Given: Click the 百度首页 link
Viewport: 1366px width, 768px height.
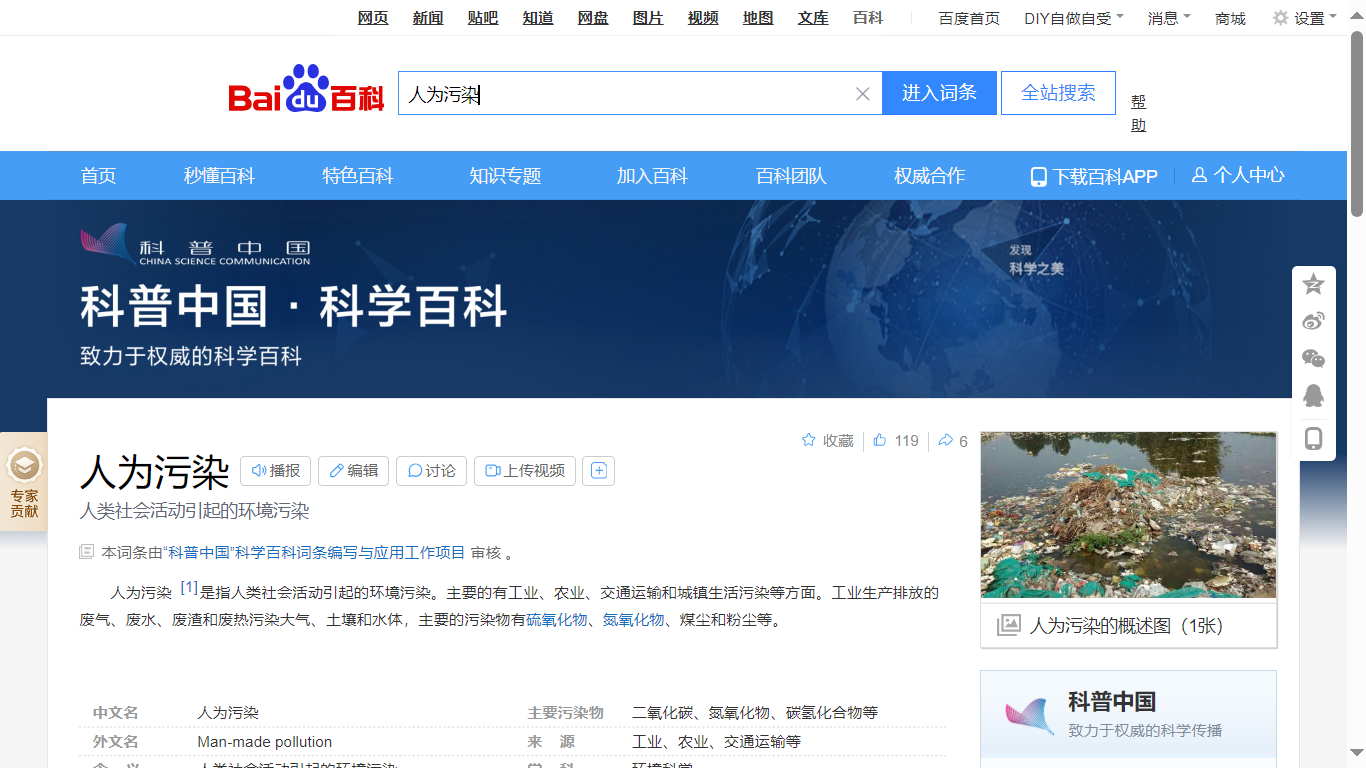Looking at the screenshot, I should point(969,18).
